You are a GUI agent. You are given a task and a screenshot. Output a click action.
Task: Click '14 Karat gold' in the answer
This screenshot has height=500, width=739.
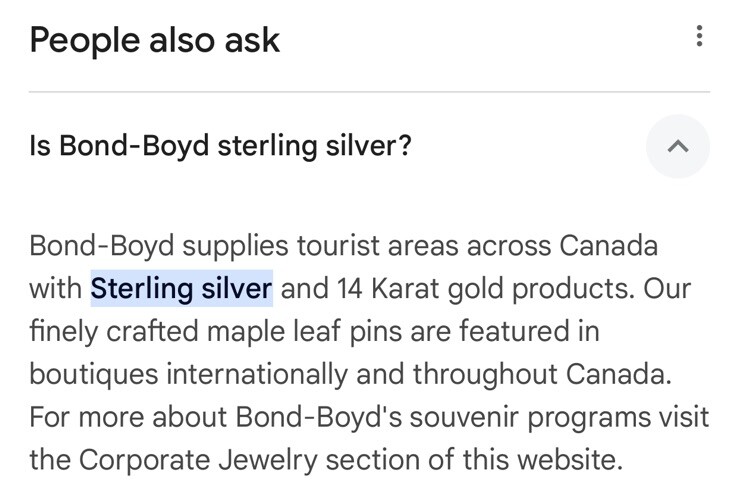[x=419, y=289]
